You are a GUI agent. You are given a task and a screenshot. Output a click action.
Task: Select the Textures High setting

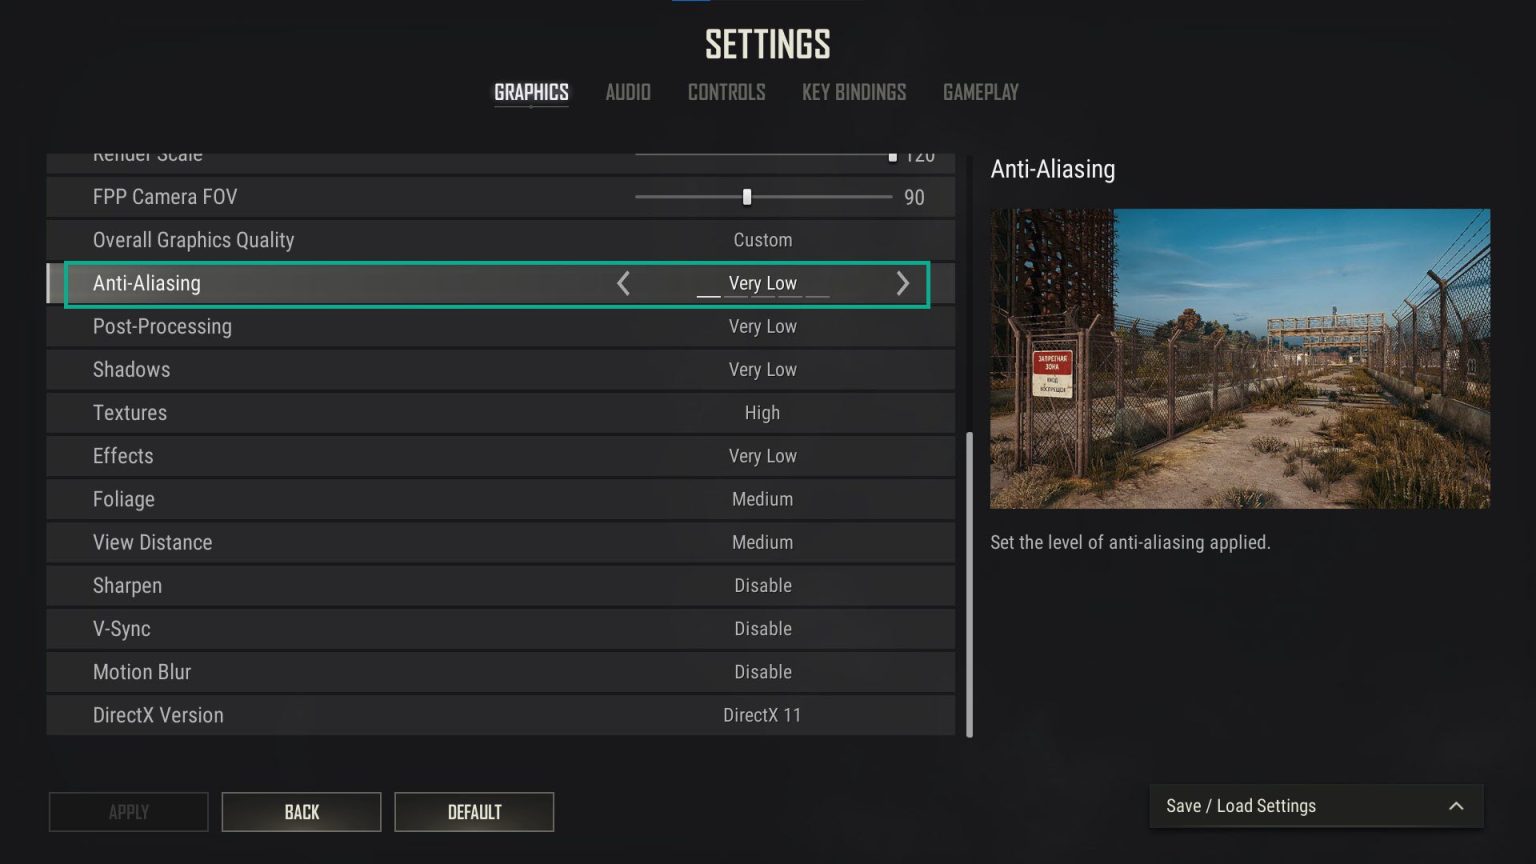762,413
